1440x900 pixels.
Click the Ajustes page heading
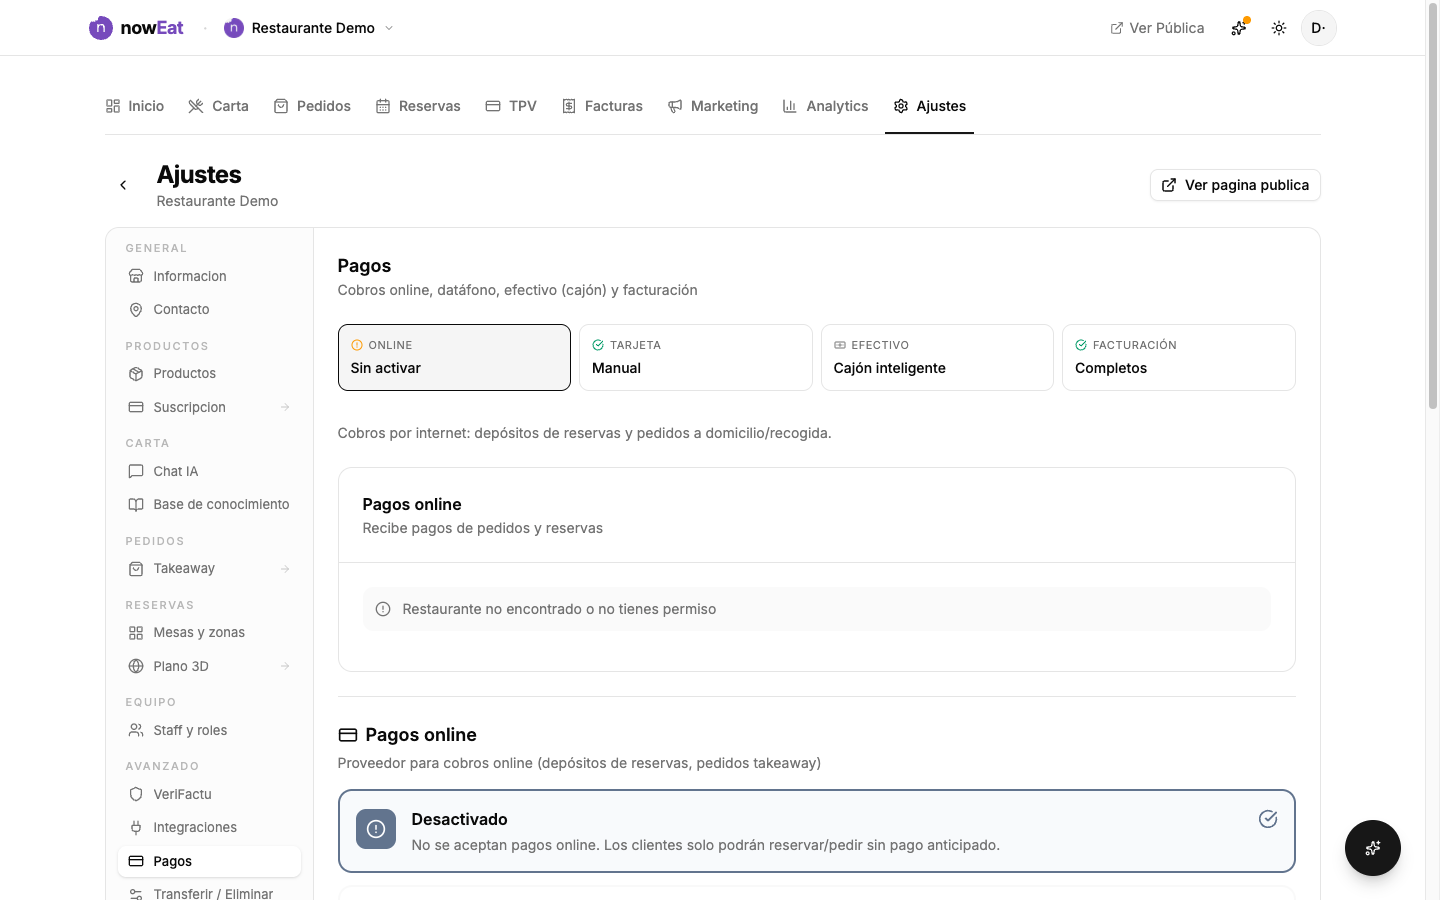[199, 175]
